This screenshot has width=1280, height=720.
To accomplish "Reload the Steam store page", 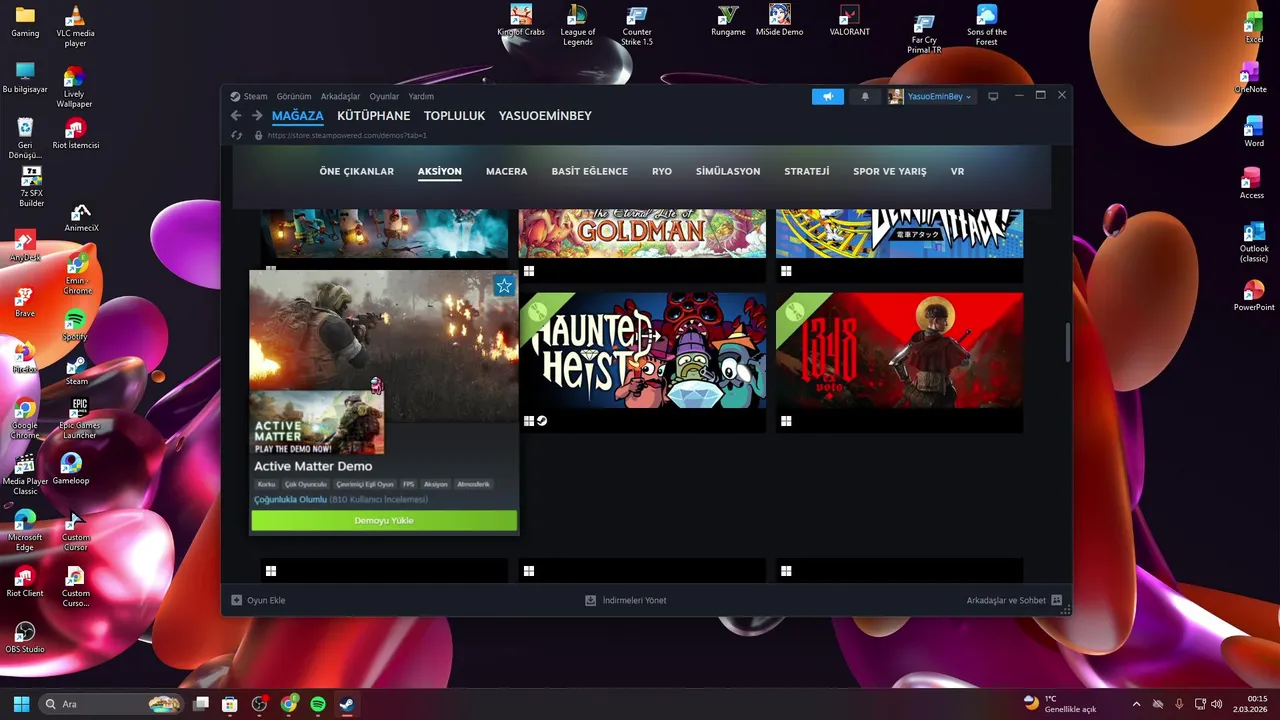I will pyautogui.click(x=237, y=135).
